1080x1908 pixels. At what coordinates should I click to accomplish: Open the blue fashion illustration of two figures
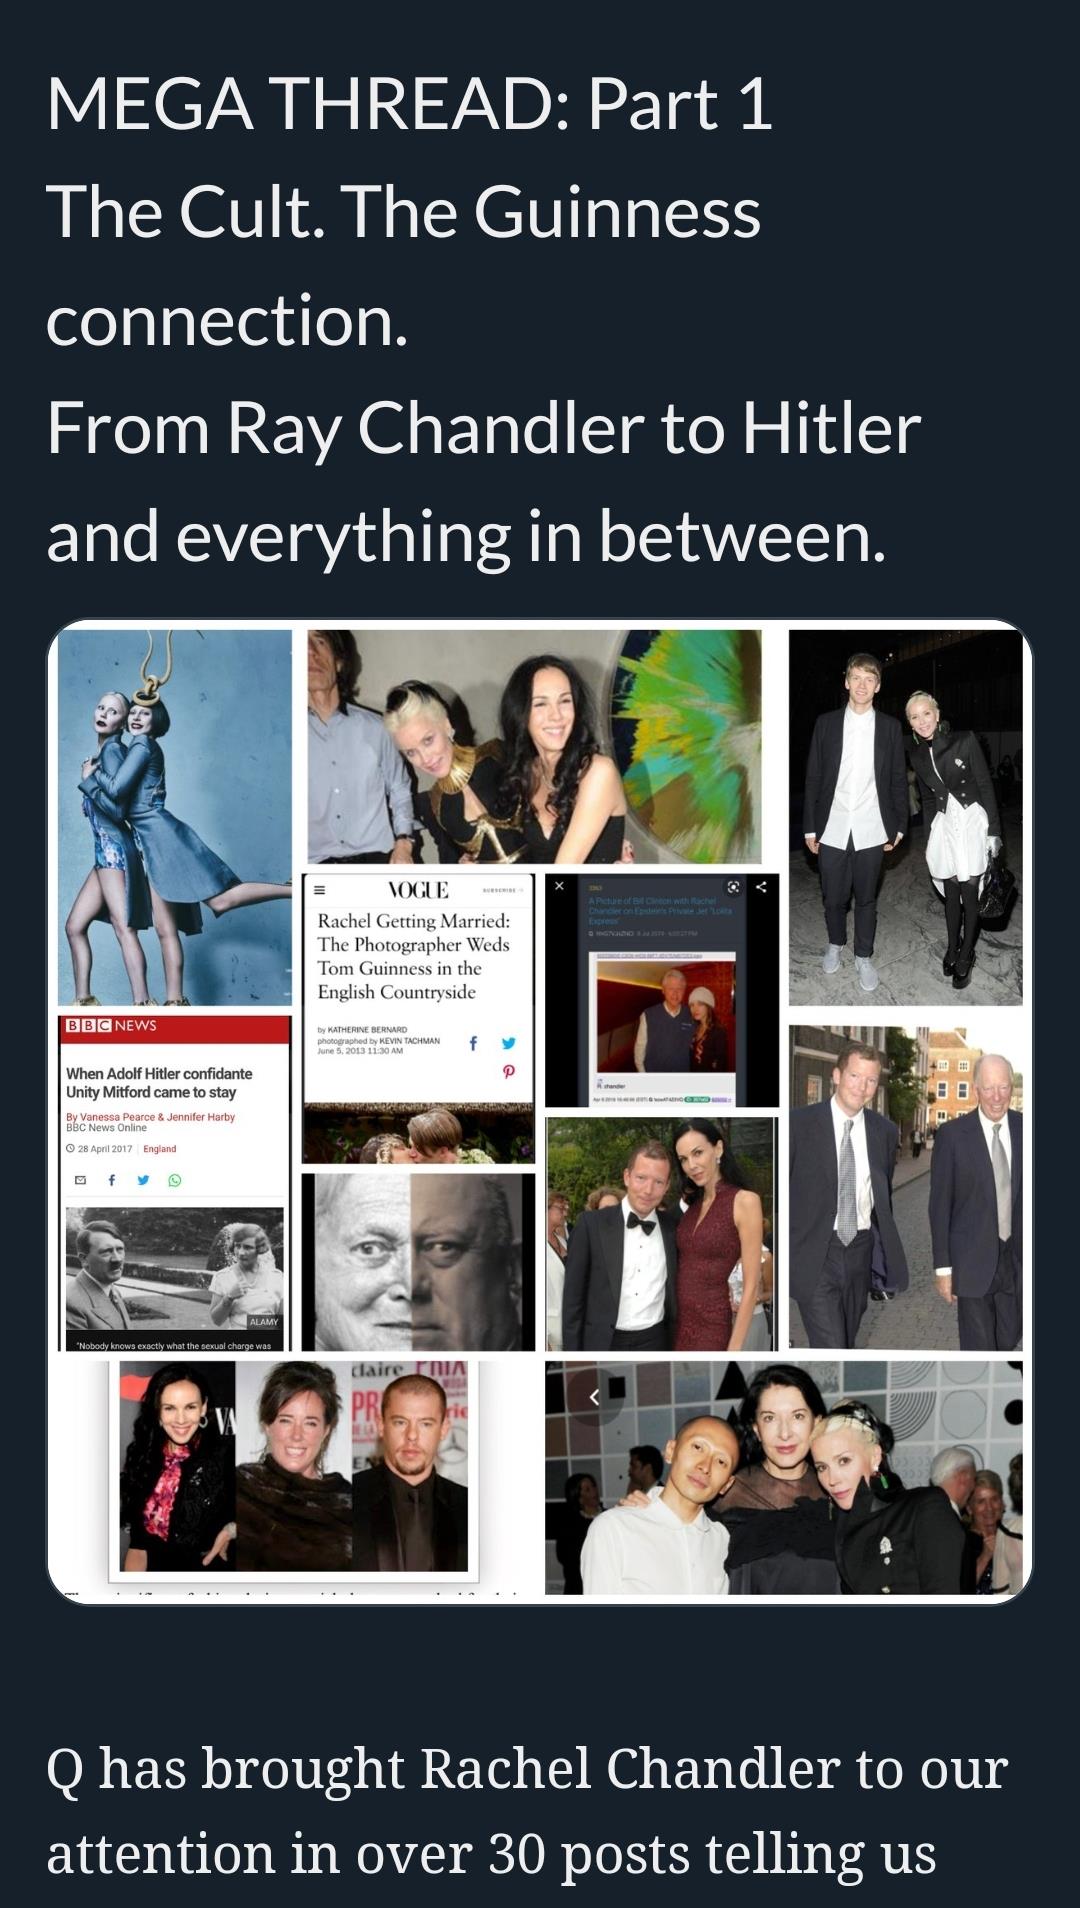coord(175,817)
